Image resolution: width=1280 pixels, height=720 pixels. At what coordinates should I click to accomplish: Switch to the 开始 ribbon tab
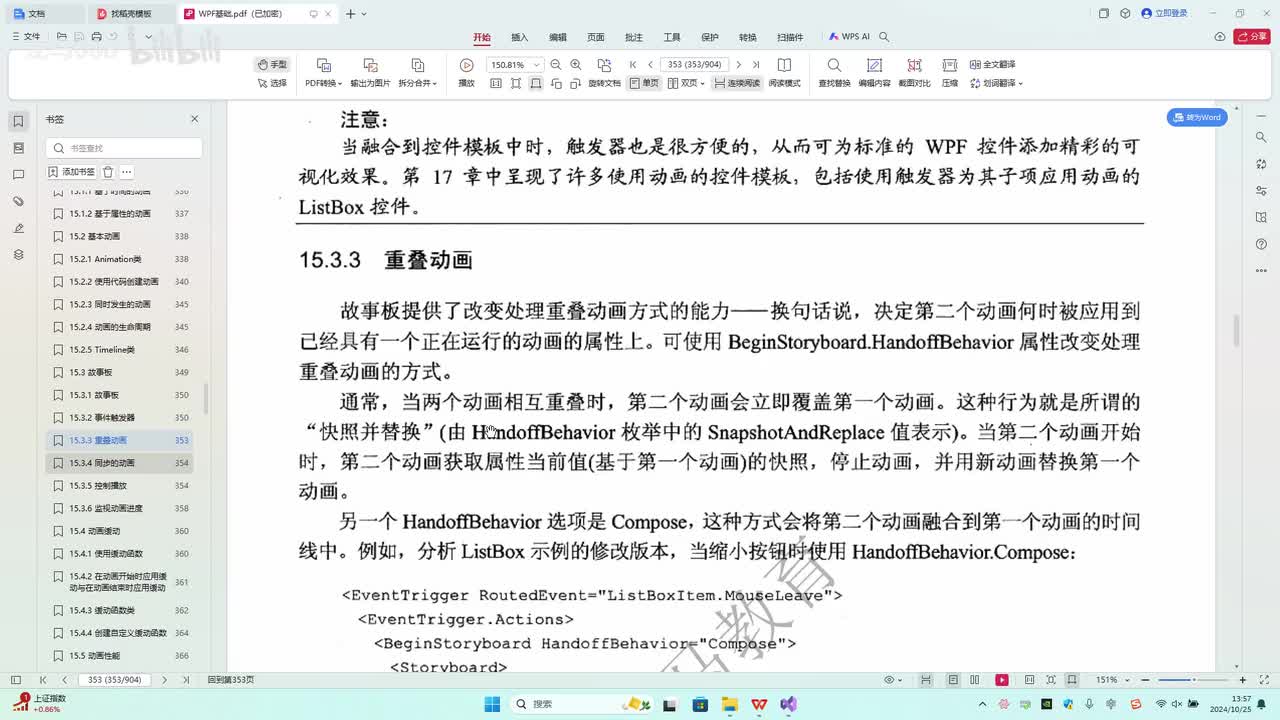coord(482,37)
